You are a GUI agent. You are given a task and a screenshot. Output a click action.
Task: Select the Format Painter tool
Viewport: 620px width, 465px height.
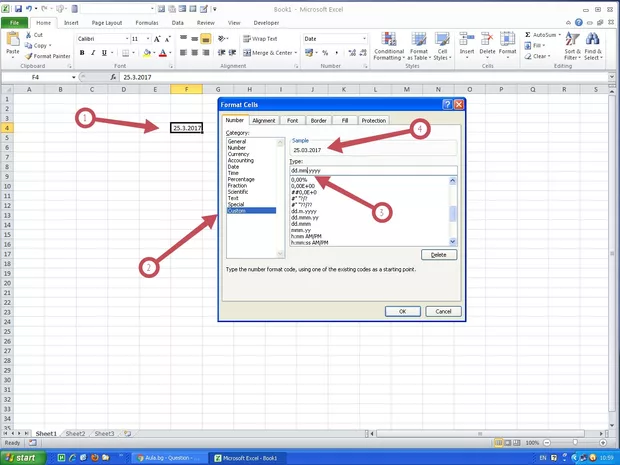click(47, 56)
